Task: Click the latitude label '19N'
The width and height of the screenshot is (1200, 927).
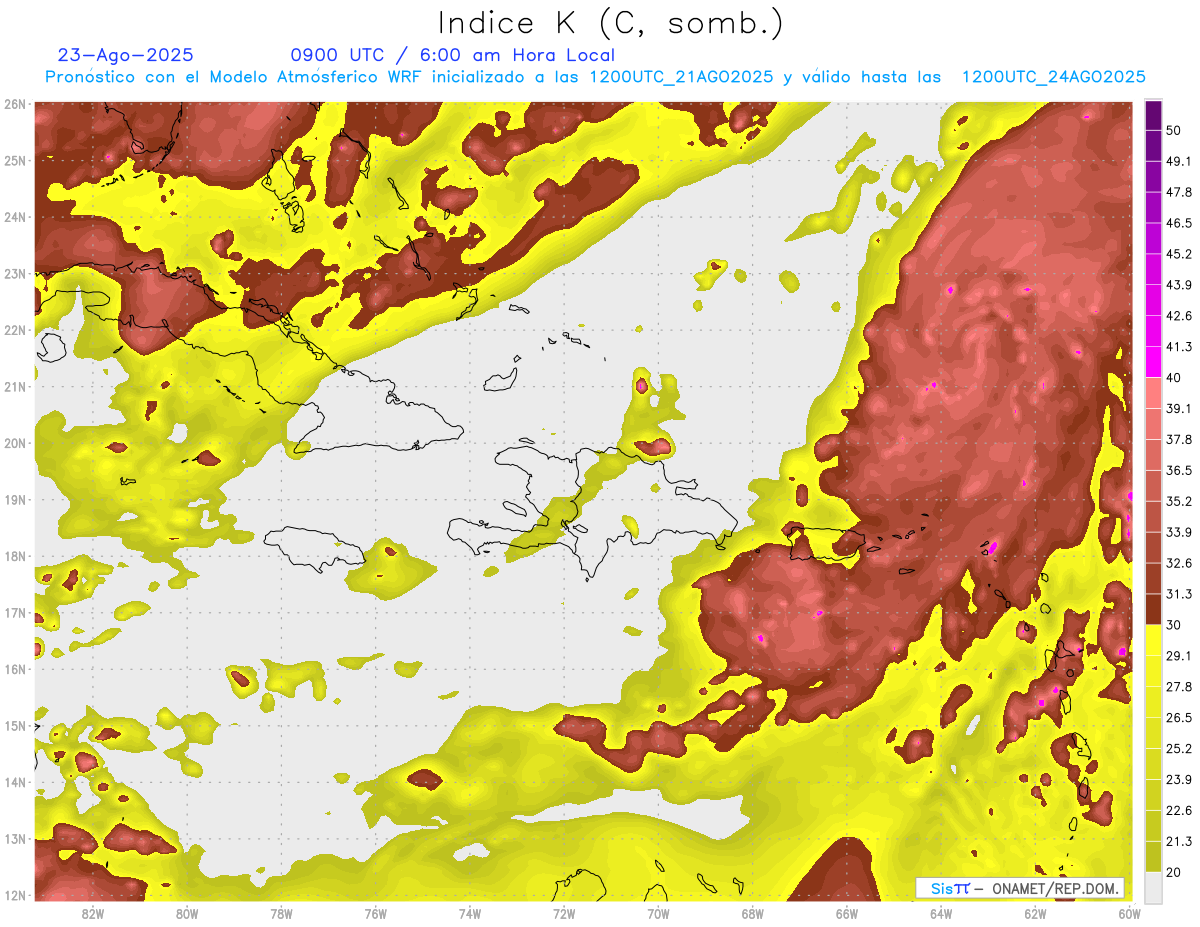Action: pyautogui.click(x=15, y=500)
